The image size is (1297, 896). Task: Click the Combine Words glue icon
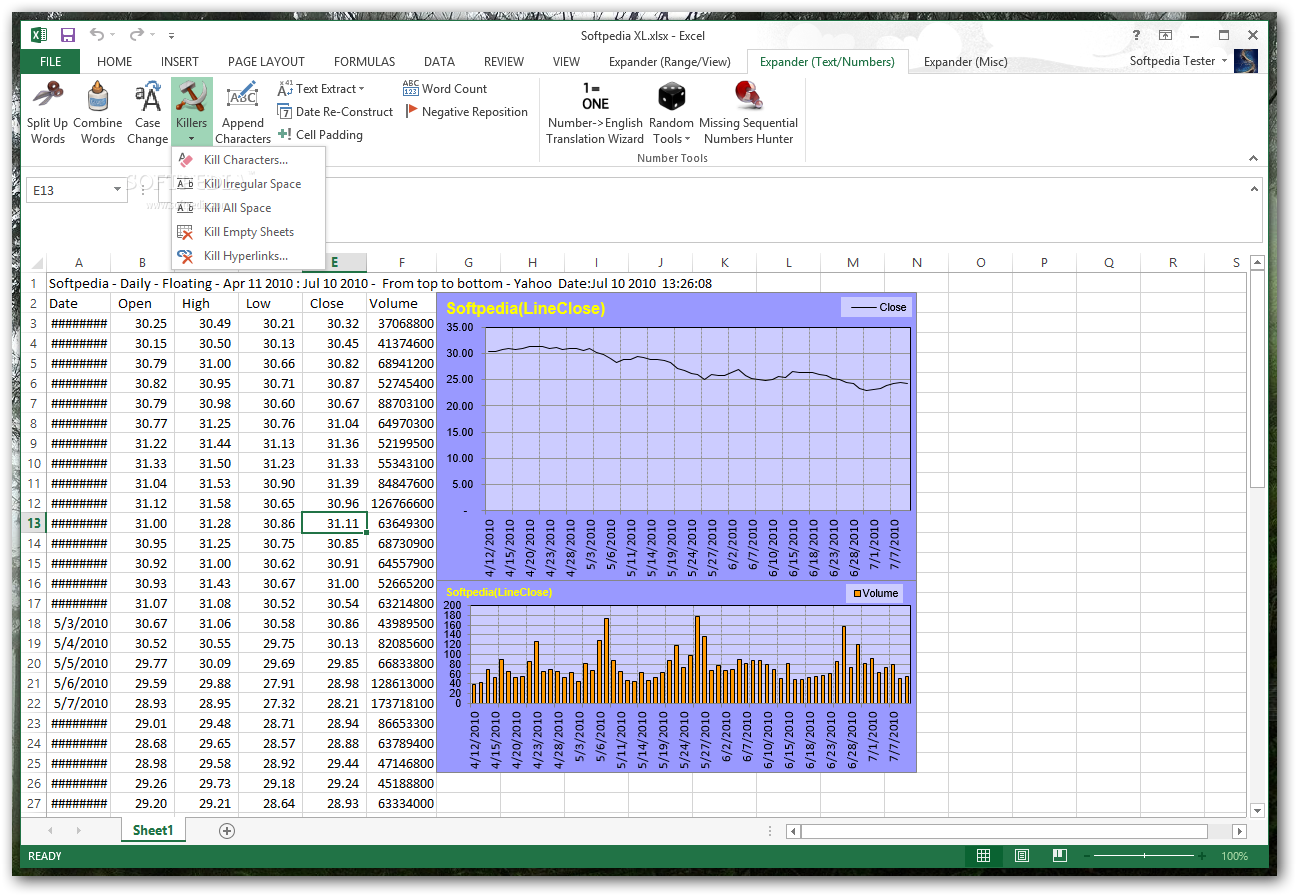97,97
